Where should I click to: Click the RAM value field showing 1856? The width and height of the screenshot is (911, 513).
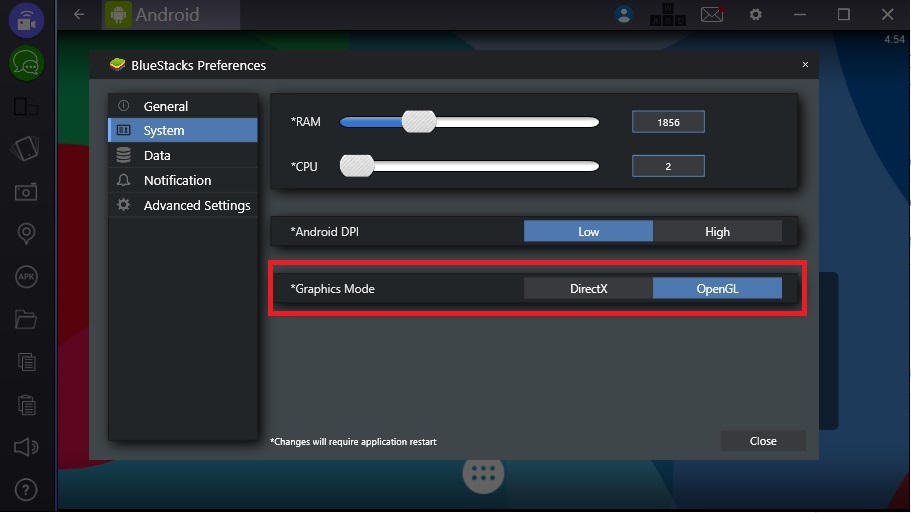668,122
